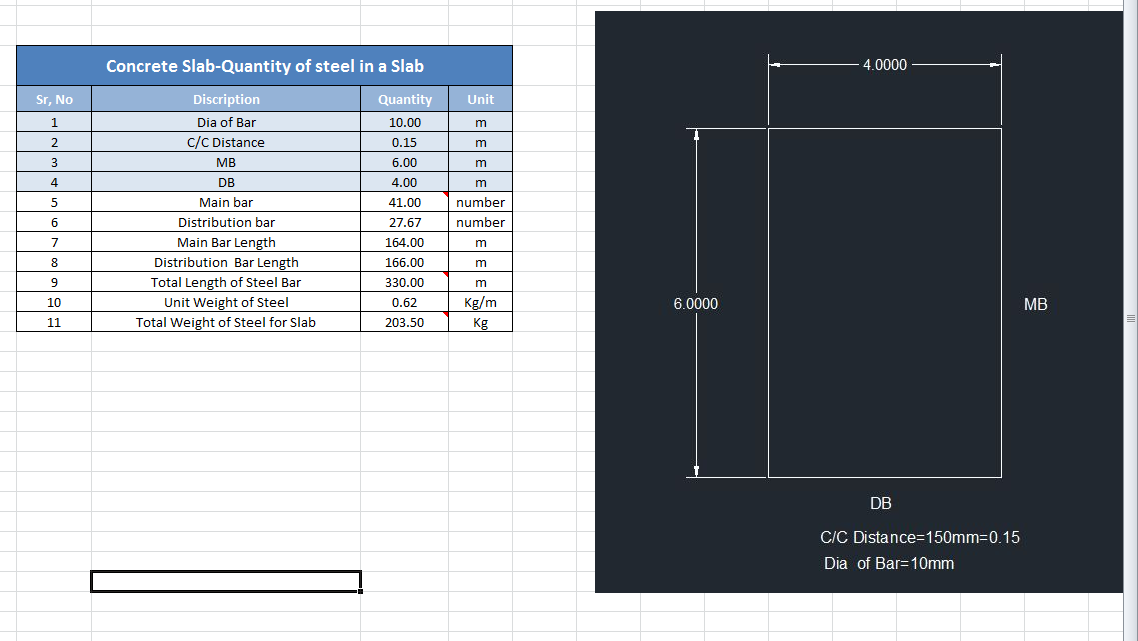
Task: Click the 4.0000 dimension label in the diagram
Action: point(884,64)
